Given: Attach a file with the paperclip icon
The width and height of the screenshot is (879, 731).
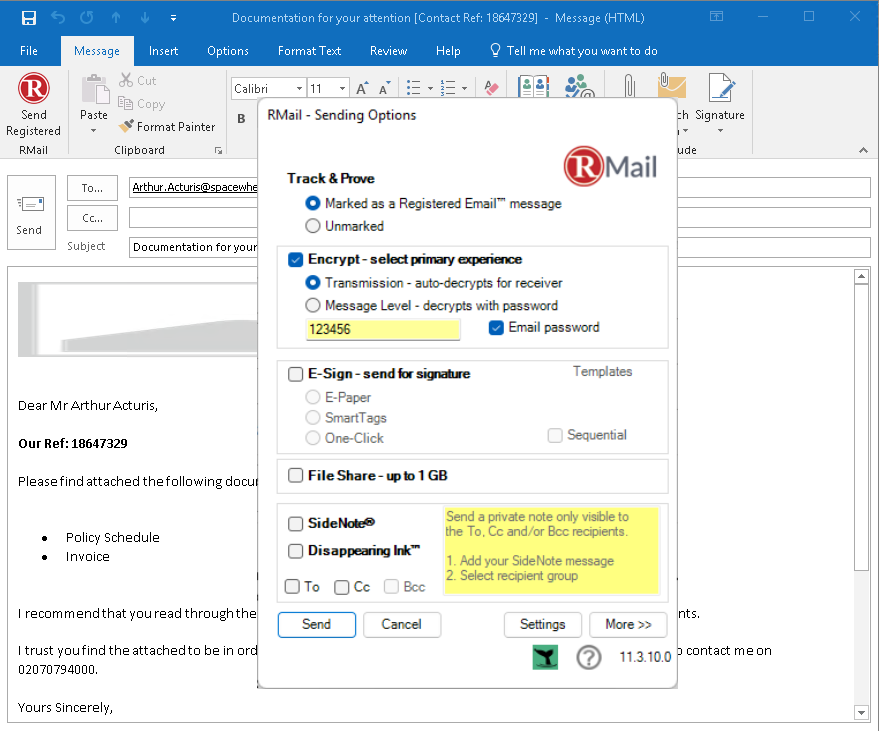Looking at the screenshot, I should [630, 86].
